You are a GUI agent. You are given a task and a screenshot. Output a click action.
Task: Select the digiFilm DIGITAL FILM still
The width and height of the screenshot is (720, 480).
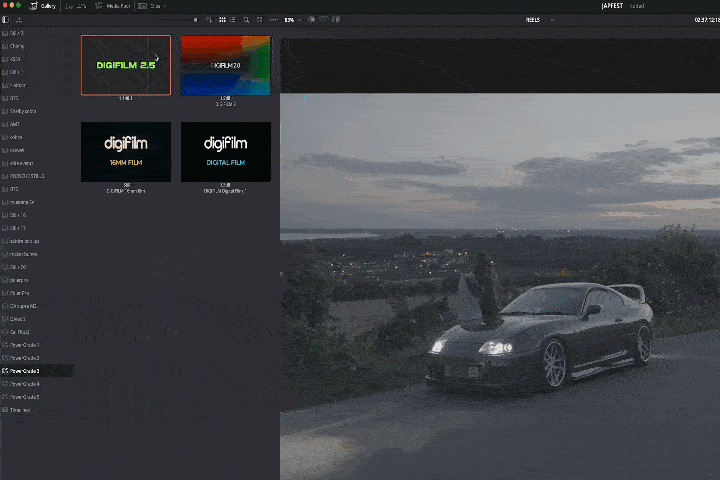point(225,152)
